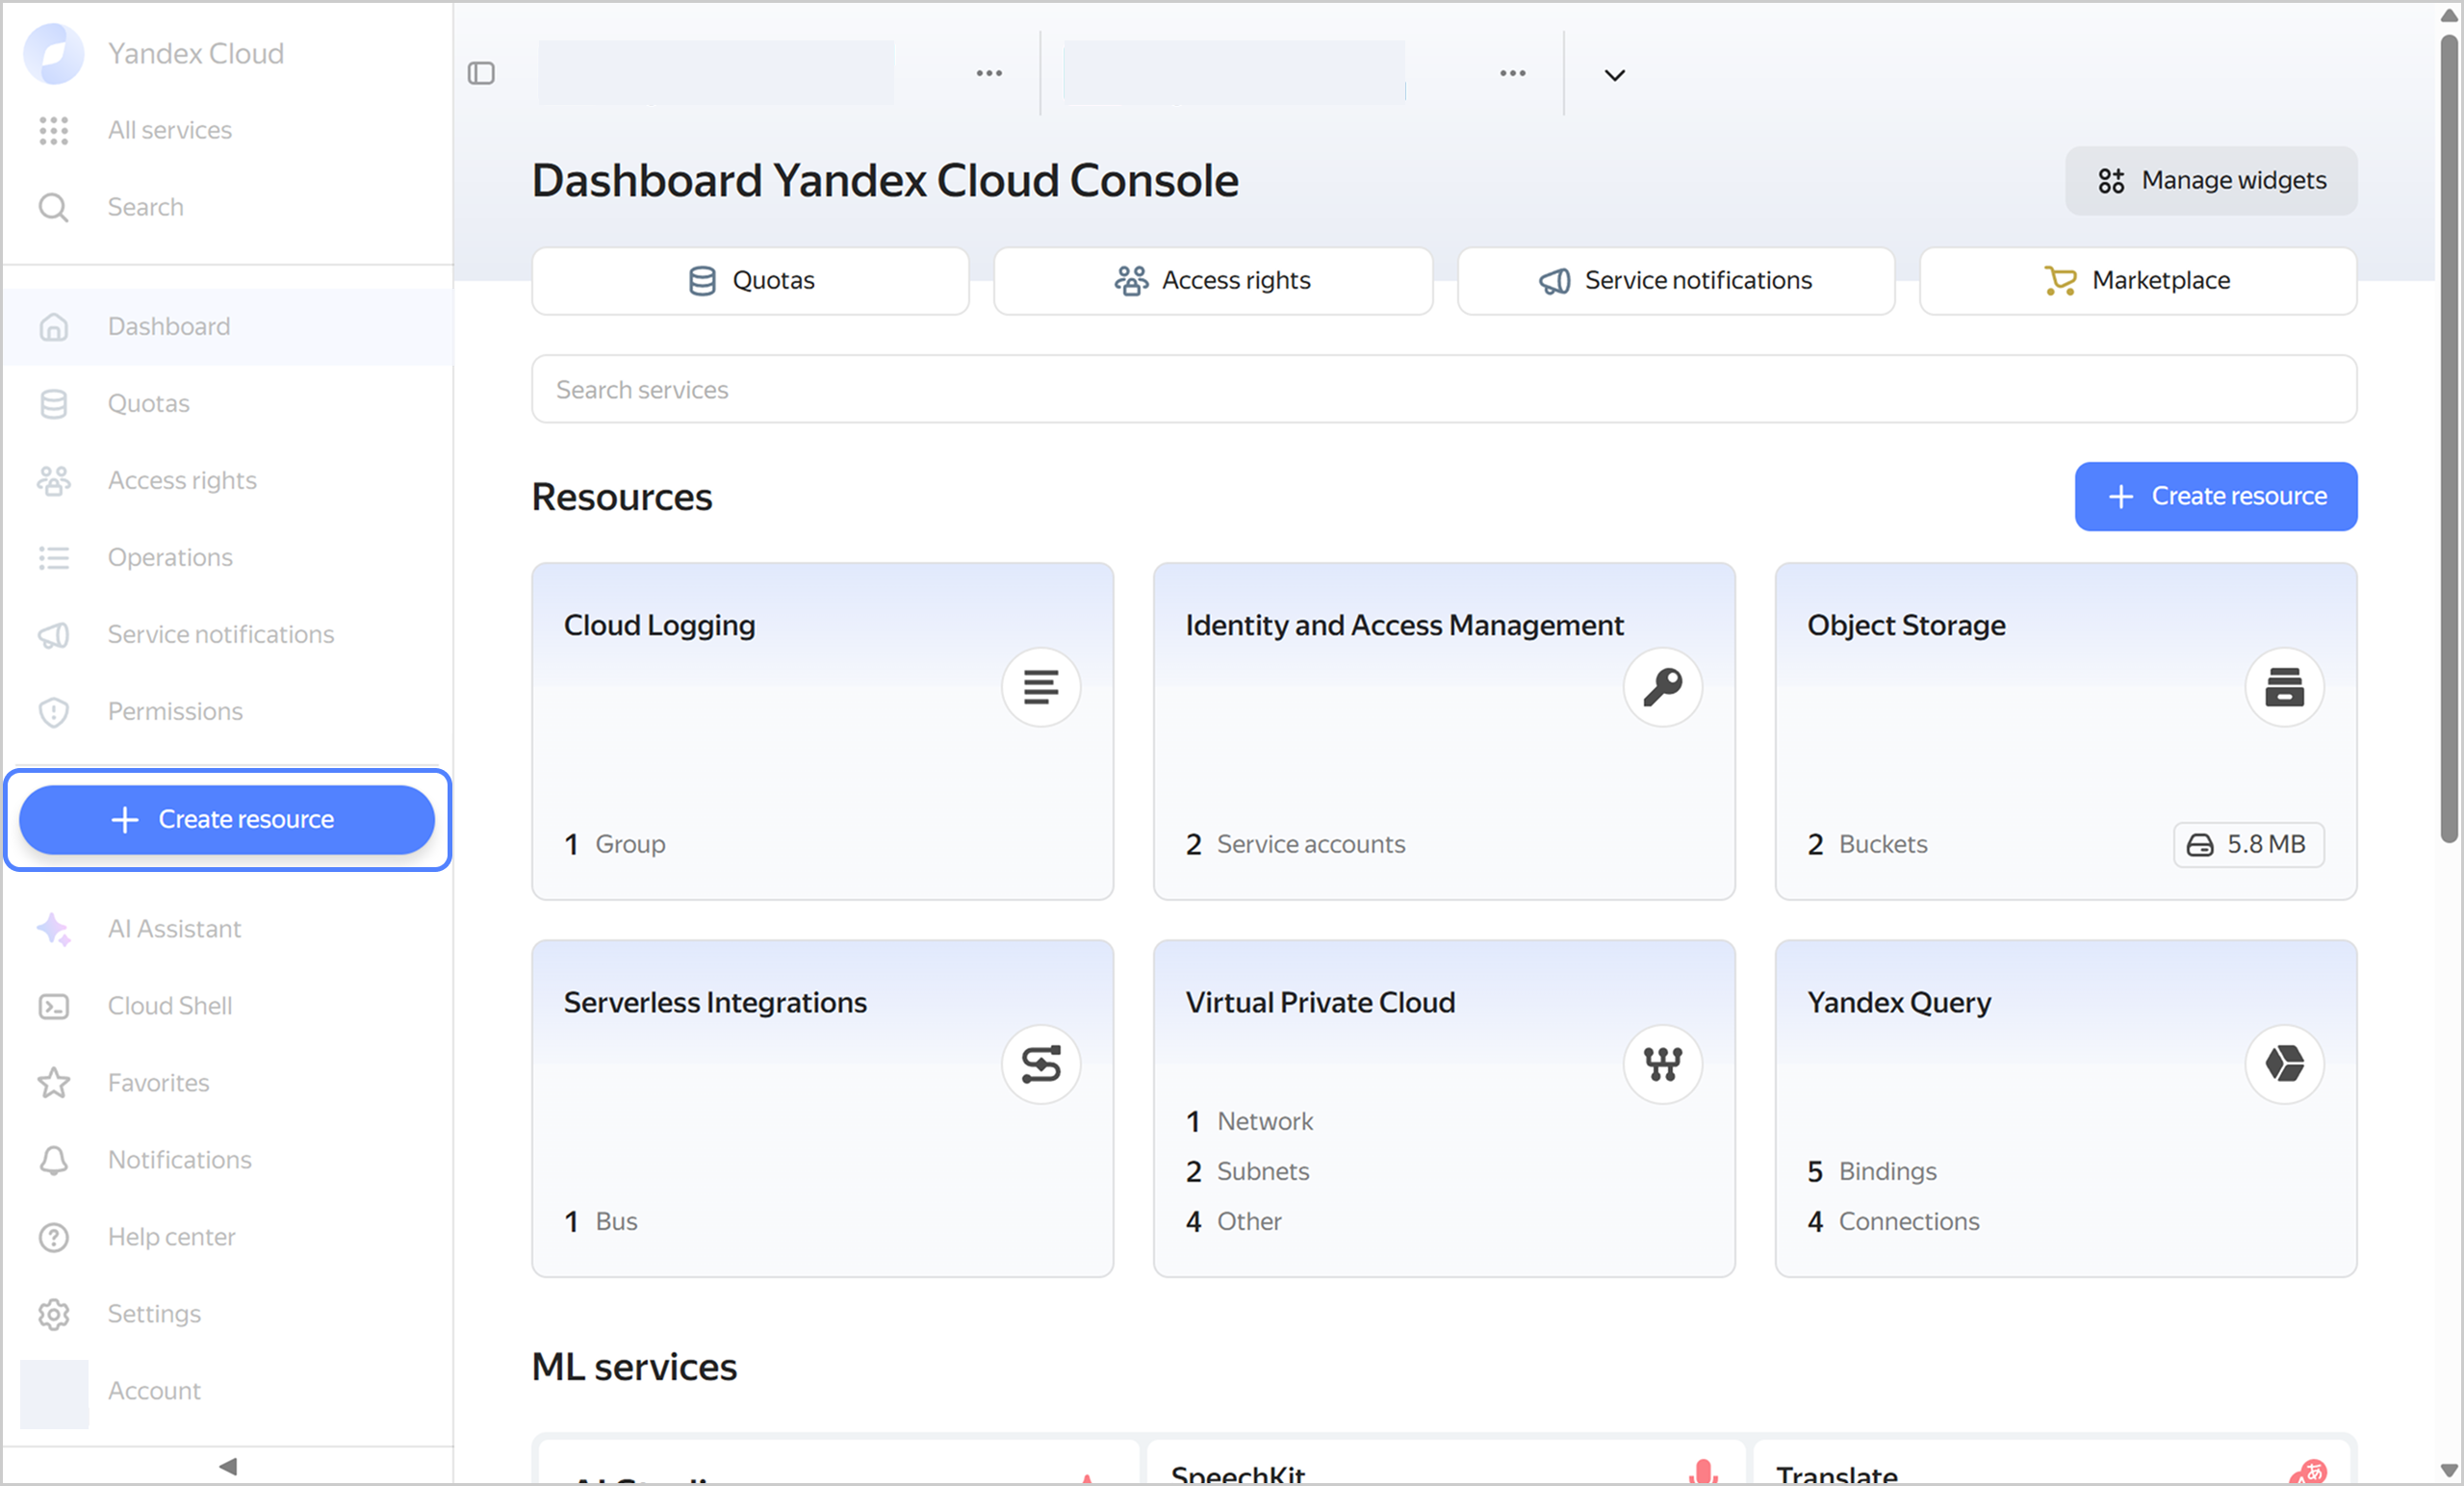Open Manage widgets

point(2210,180)
